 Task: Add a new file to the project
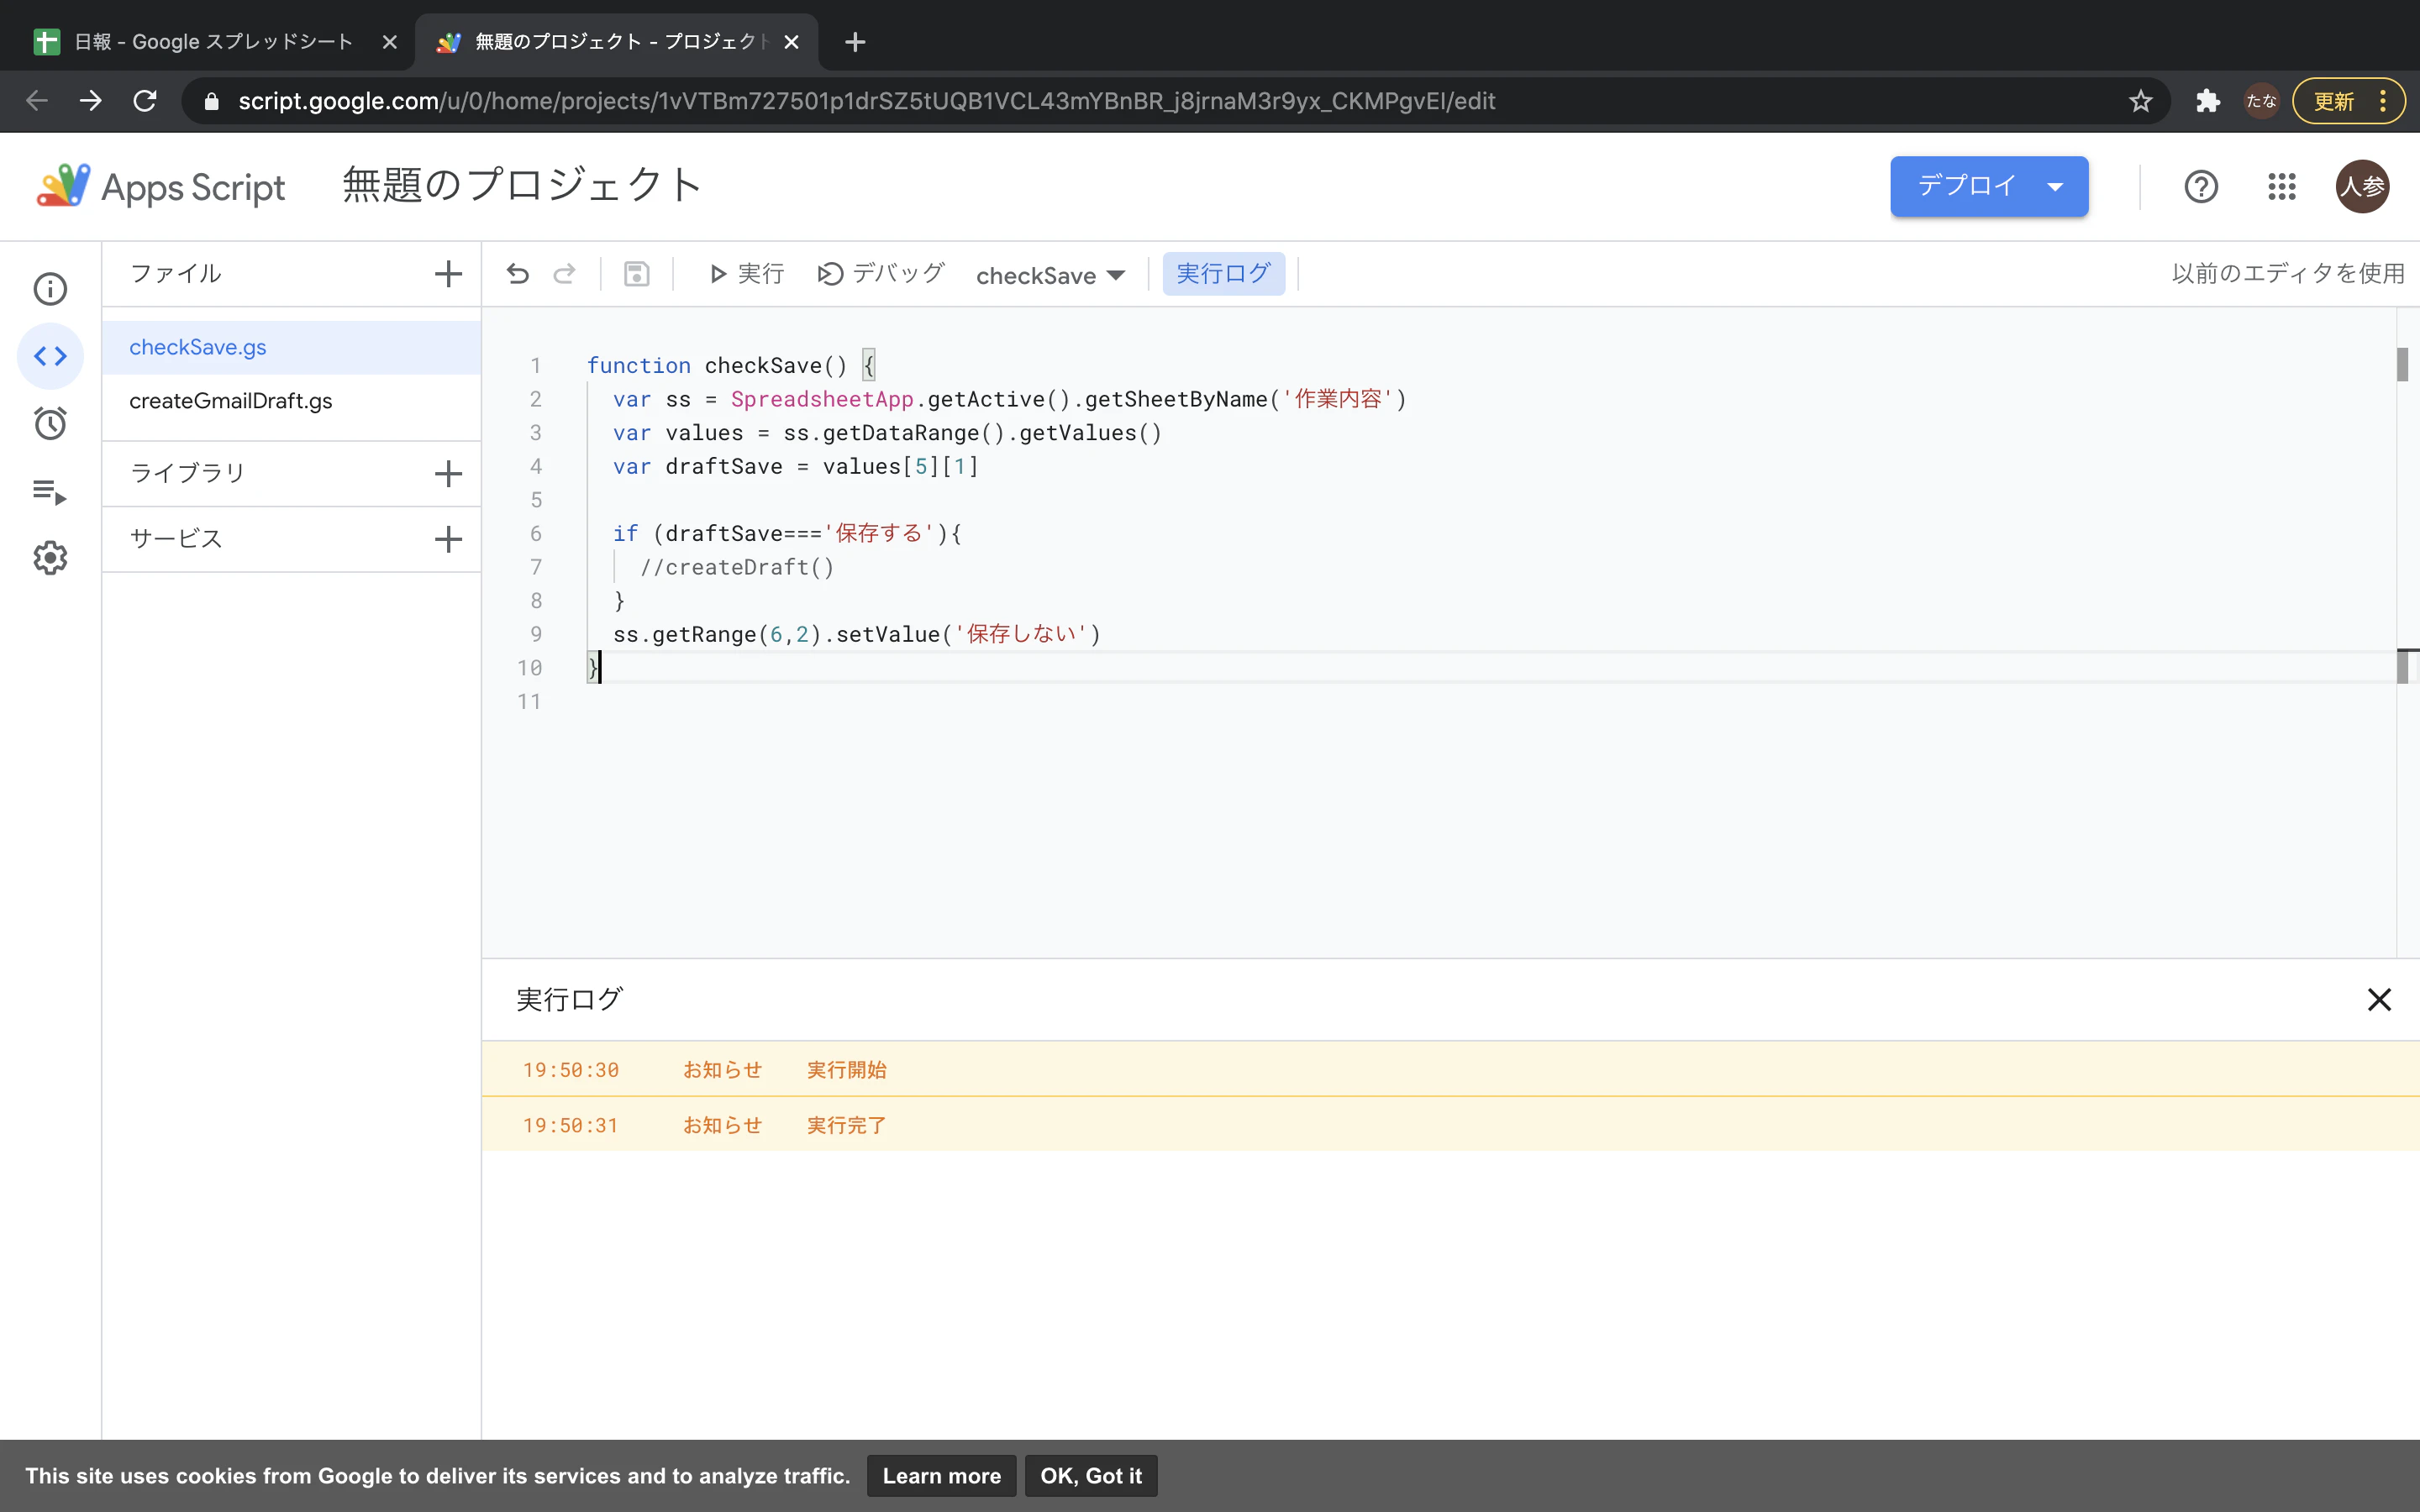pyautogui.click(x=447, y=273)
